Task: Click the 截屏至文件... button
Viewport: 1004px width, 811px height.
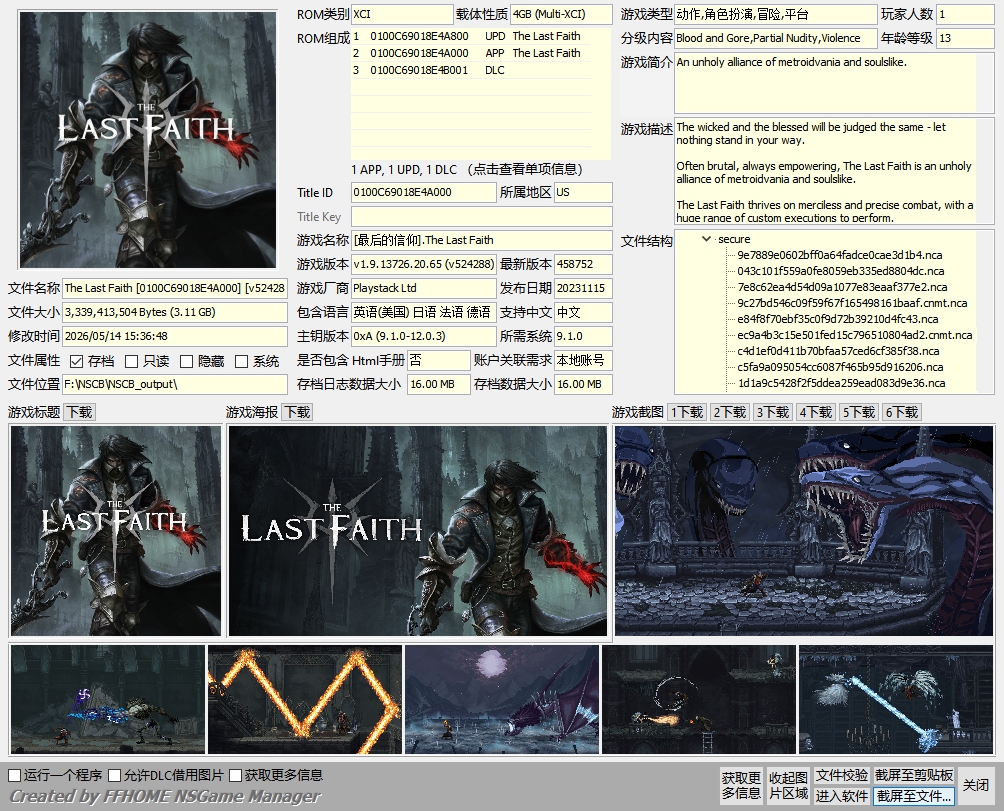Action: coord(914,796)
